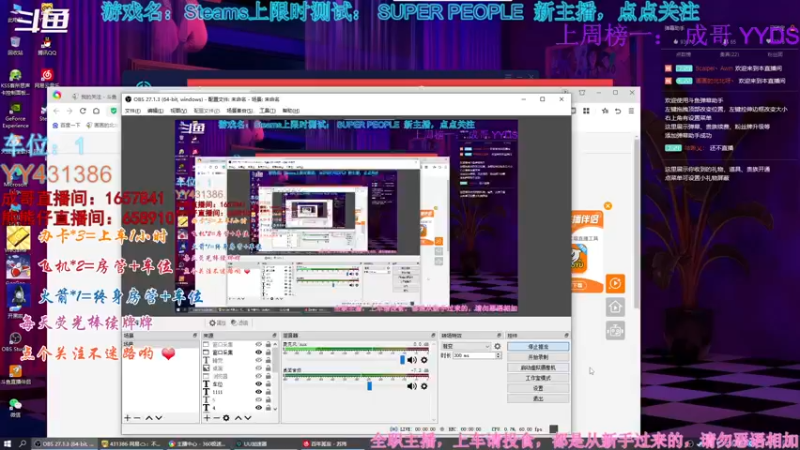
Task: Add a new source with plus icon
Action: [207, 418]
